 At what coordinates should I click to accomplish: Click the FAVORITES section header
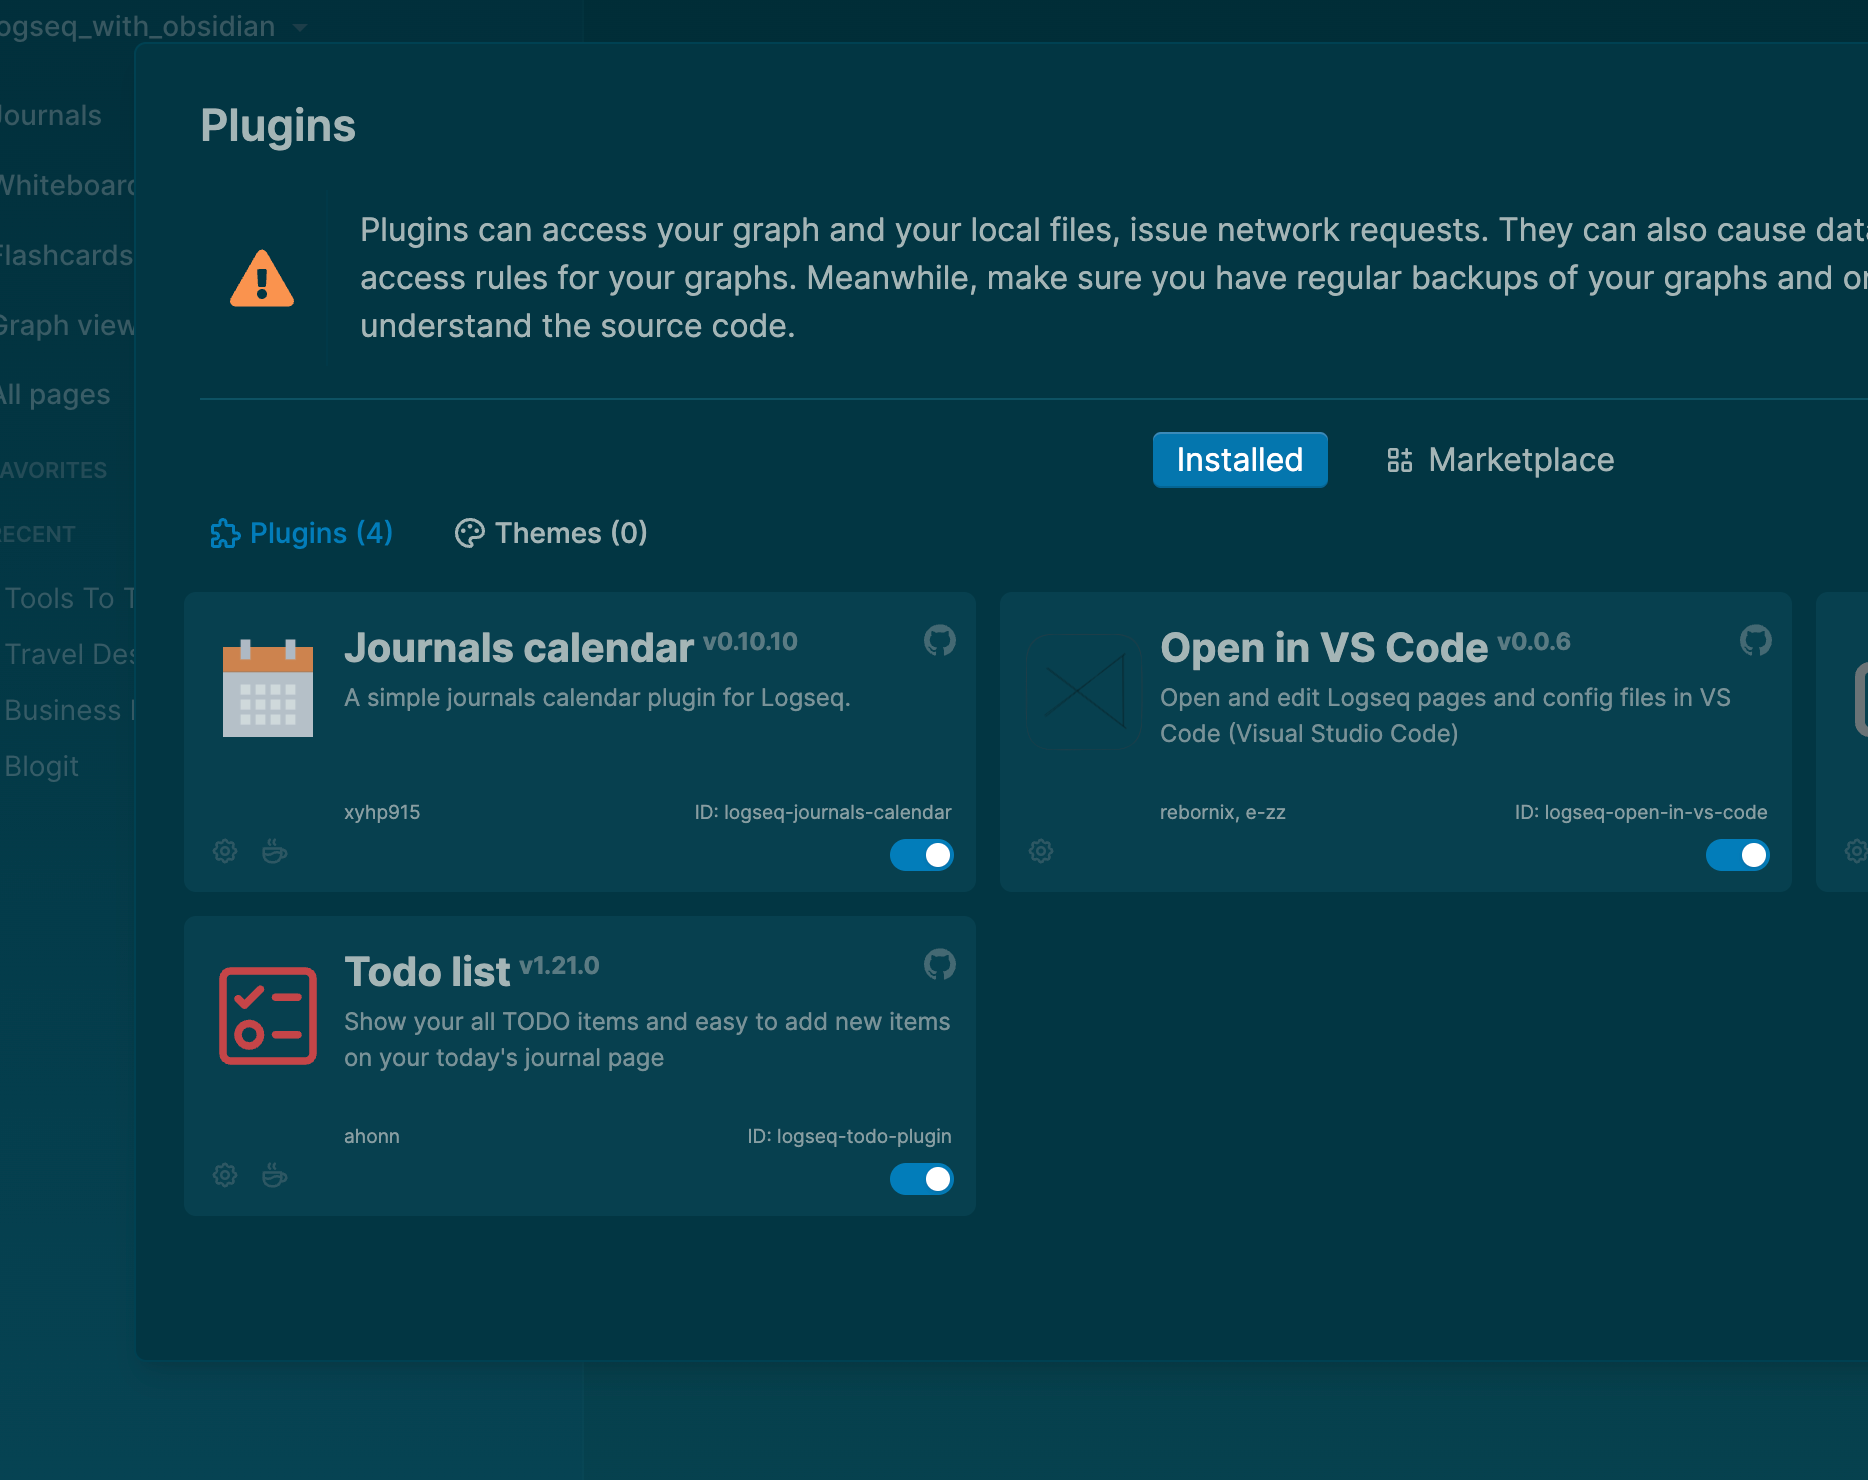tap(53, 470)
